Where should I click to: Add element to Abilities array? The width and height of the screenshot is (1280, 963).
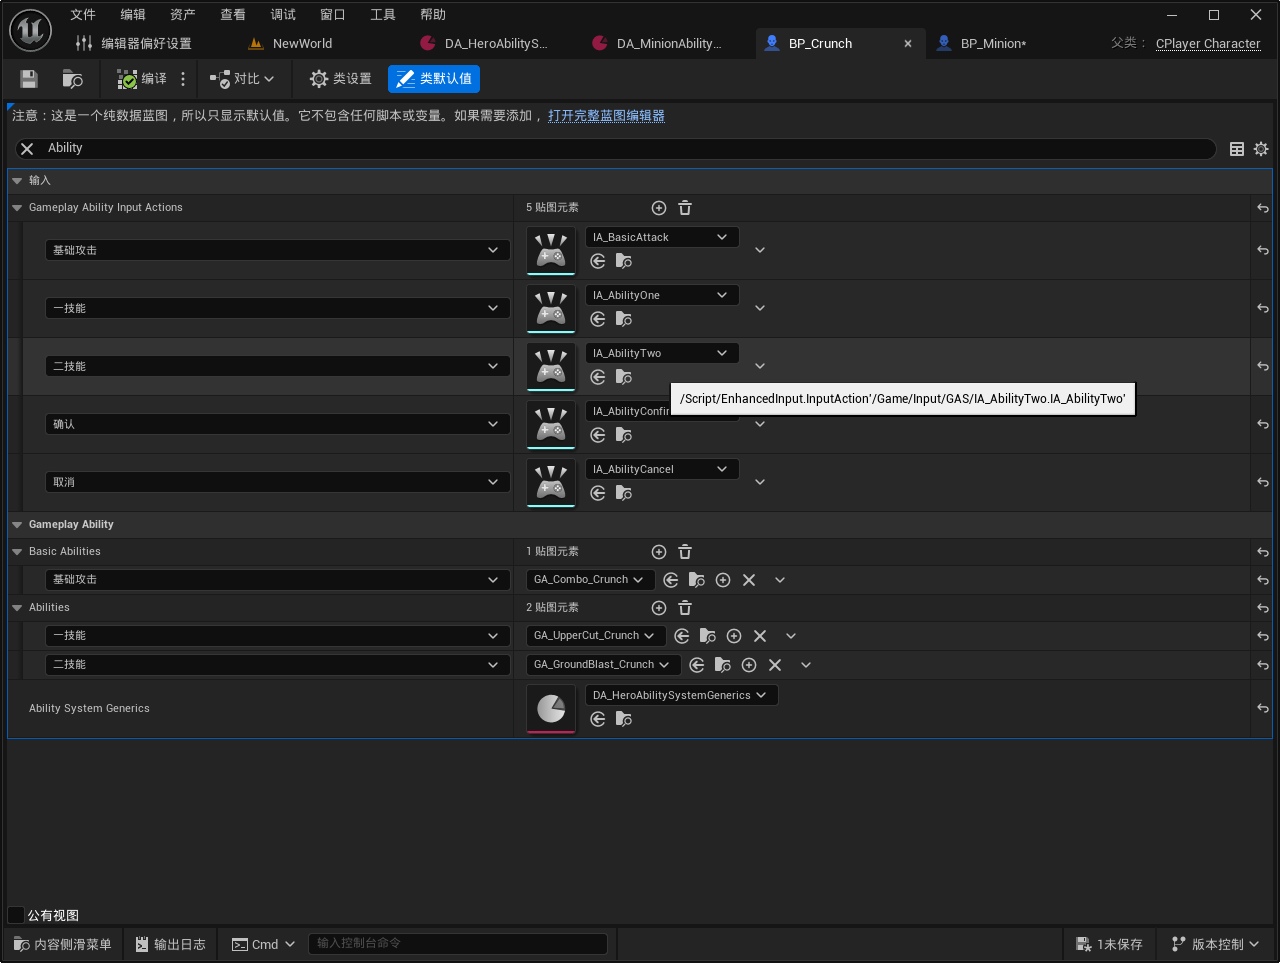tap(659, 608)
